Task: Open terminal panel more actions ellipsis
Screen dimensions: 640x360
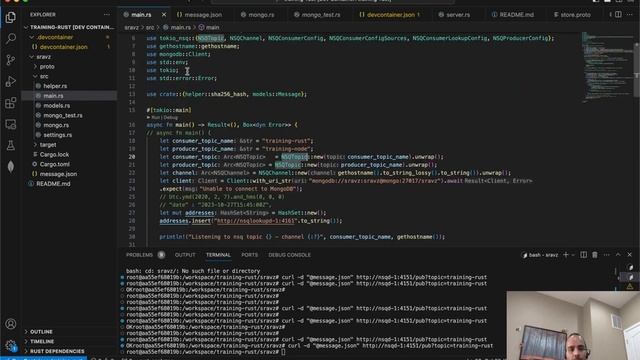Action: pos(607,255)
